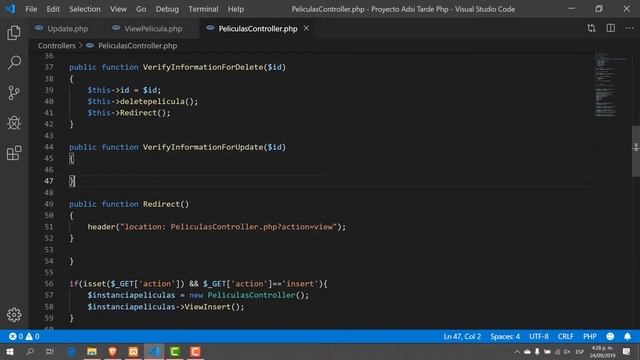This screenshot has height=360, width=640.
Task: Open the Debug menu
Action: click(167, 9)
